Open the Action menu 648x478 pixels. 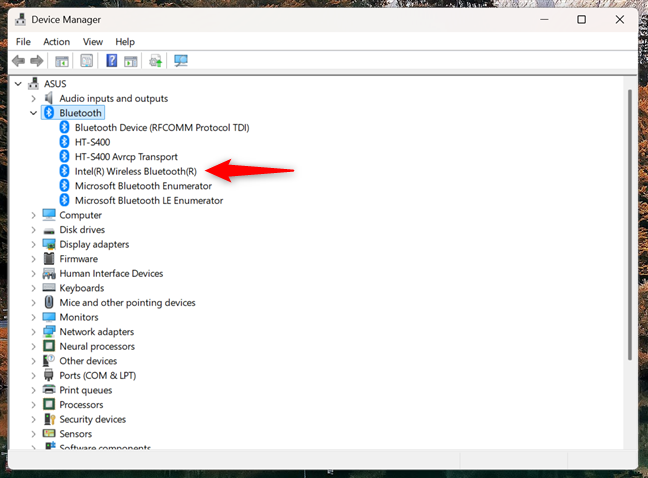(x=57, y=42)
